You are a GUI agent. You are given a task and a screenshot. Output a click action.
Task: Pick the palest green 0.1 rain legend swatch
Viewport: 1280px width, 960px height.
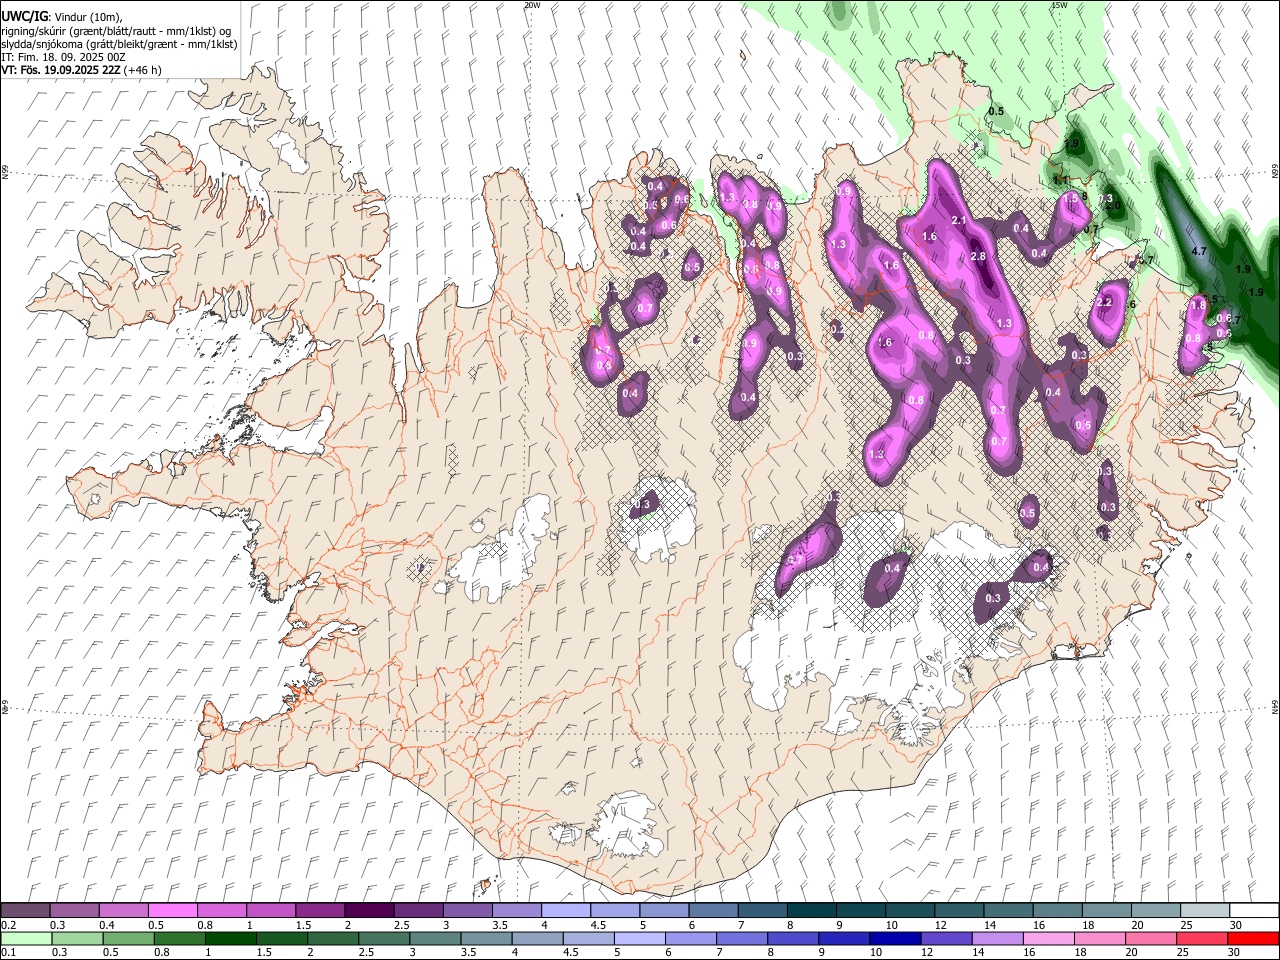tap(26, 938)
